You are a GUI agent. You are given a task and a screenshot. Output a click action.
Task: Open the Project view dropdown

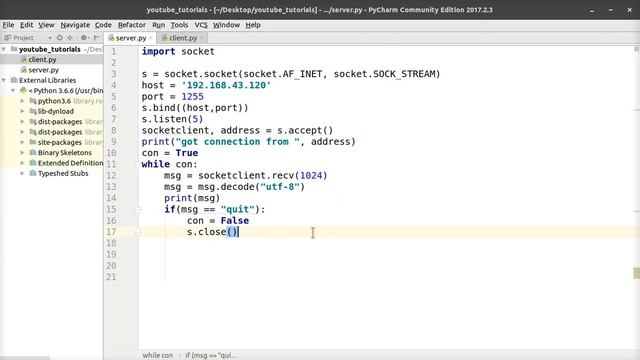[50, 38]
